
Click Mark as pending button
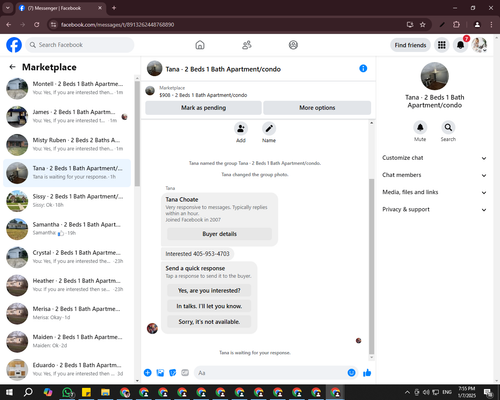tap(203, 108)
